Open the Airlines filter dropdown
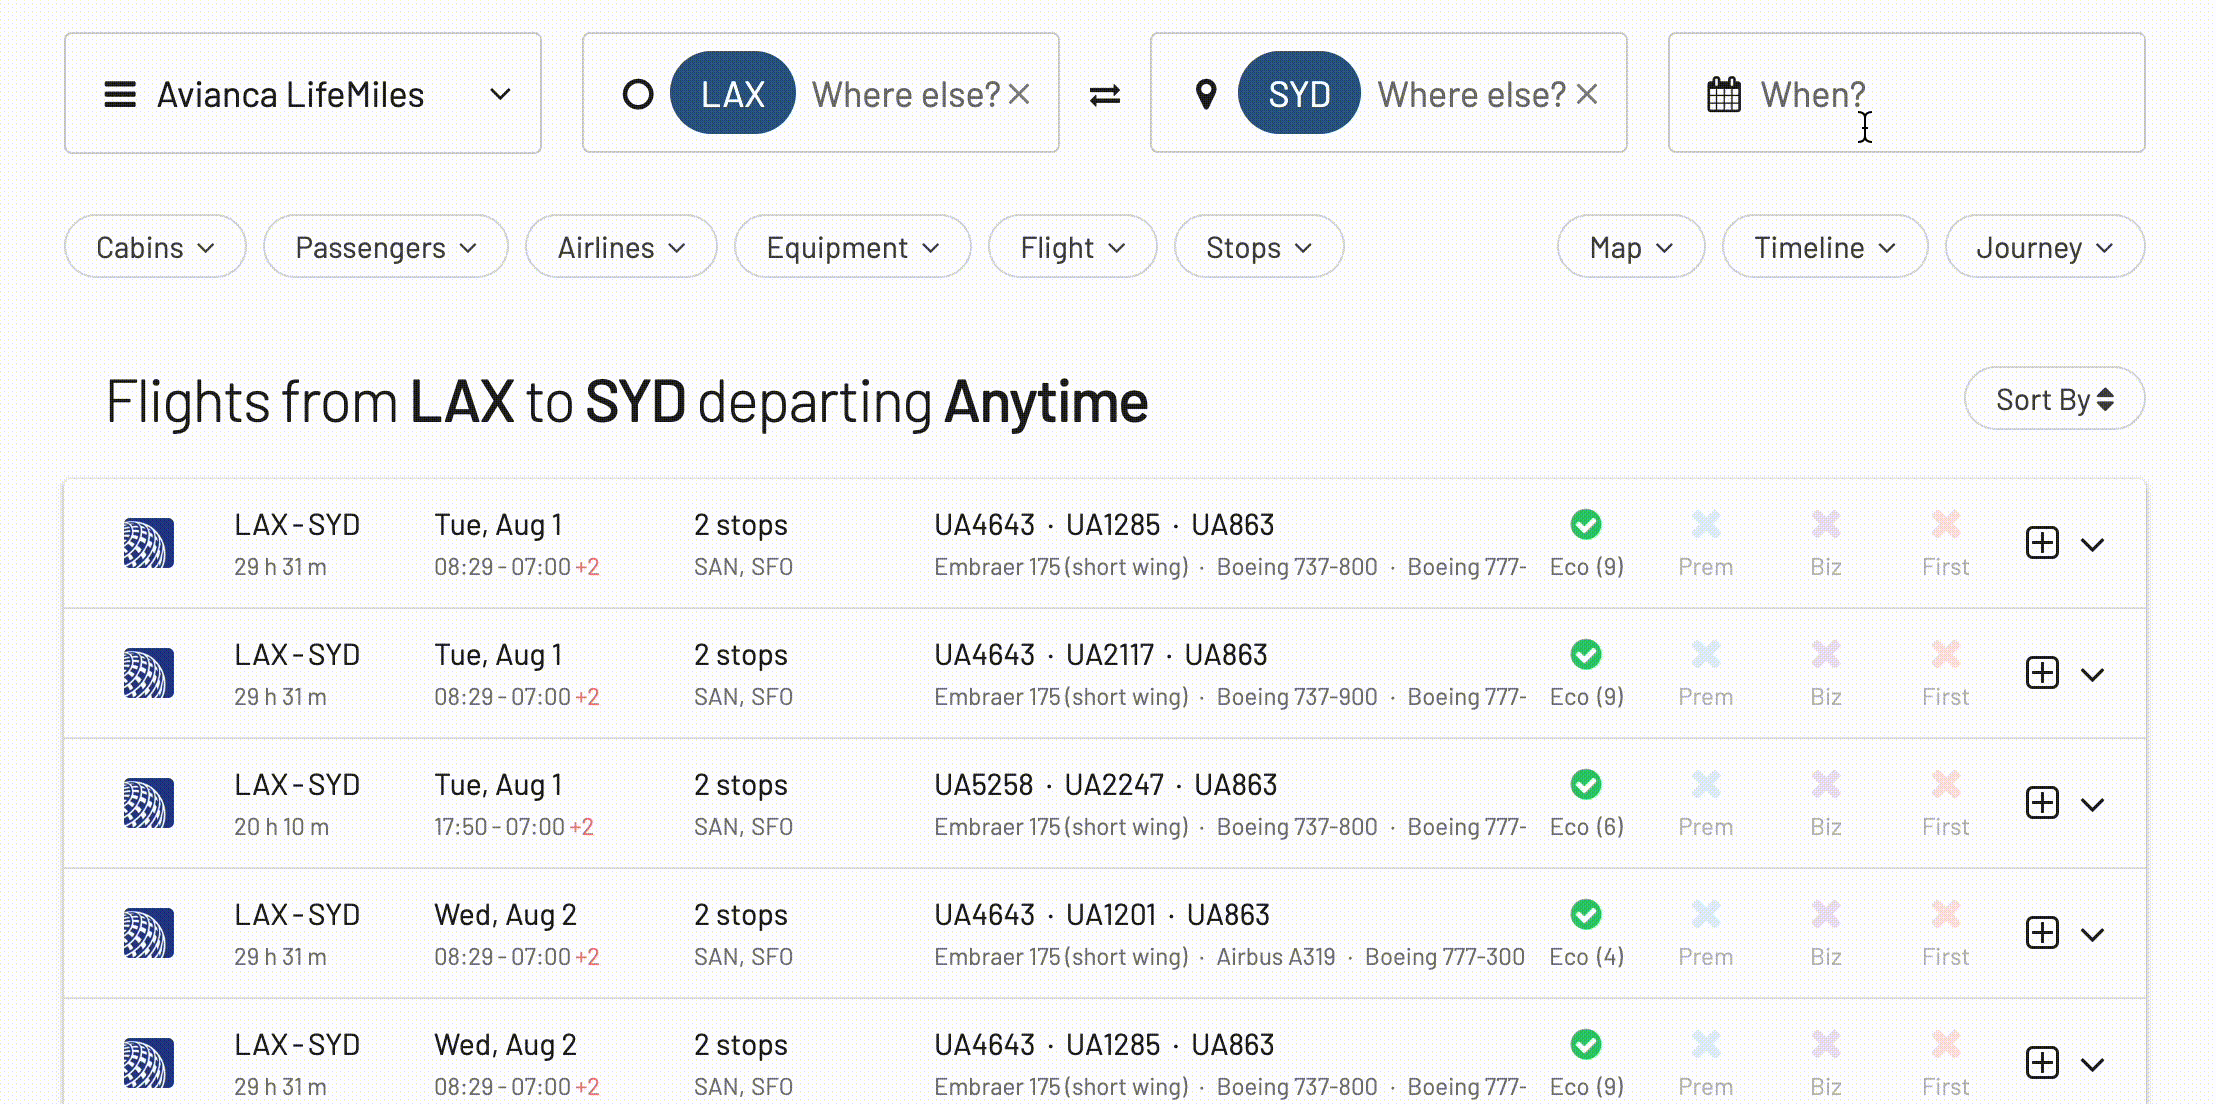 621,247
